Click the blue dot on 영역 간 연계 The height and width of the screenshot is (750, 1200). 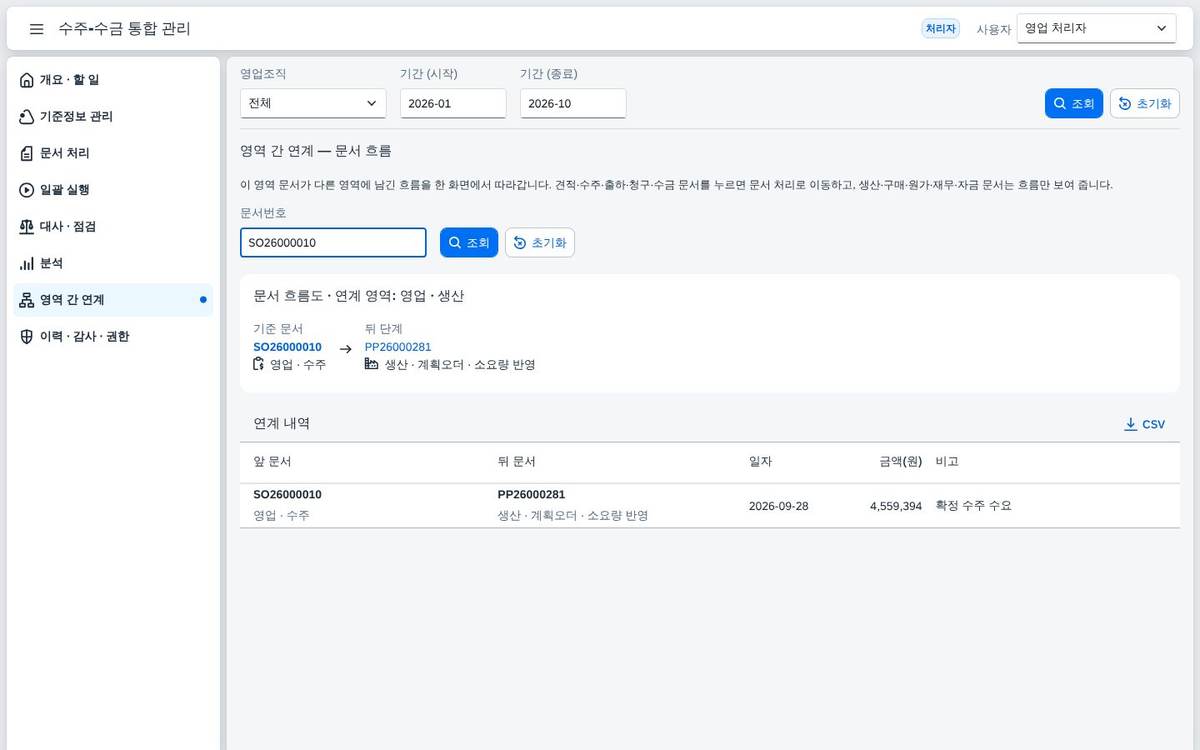(x=203, y=300)
